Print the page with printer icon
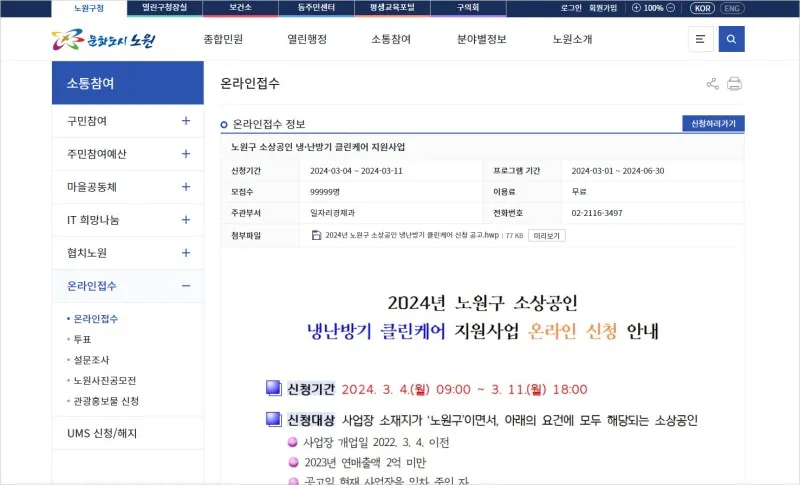The width and height of the screenshot is (800, 485). coord(735,84)
